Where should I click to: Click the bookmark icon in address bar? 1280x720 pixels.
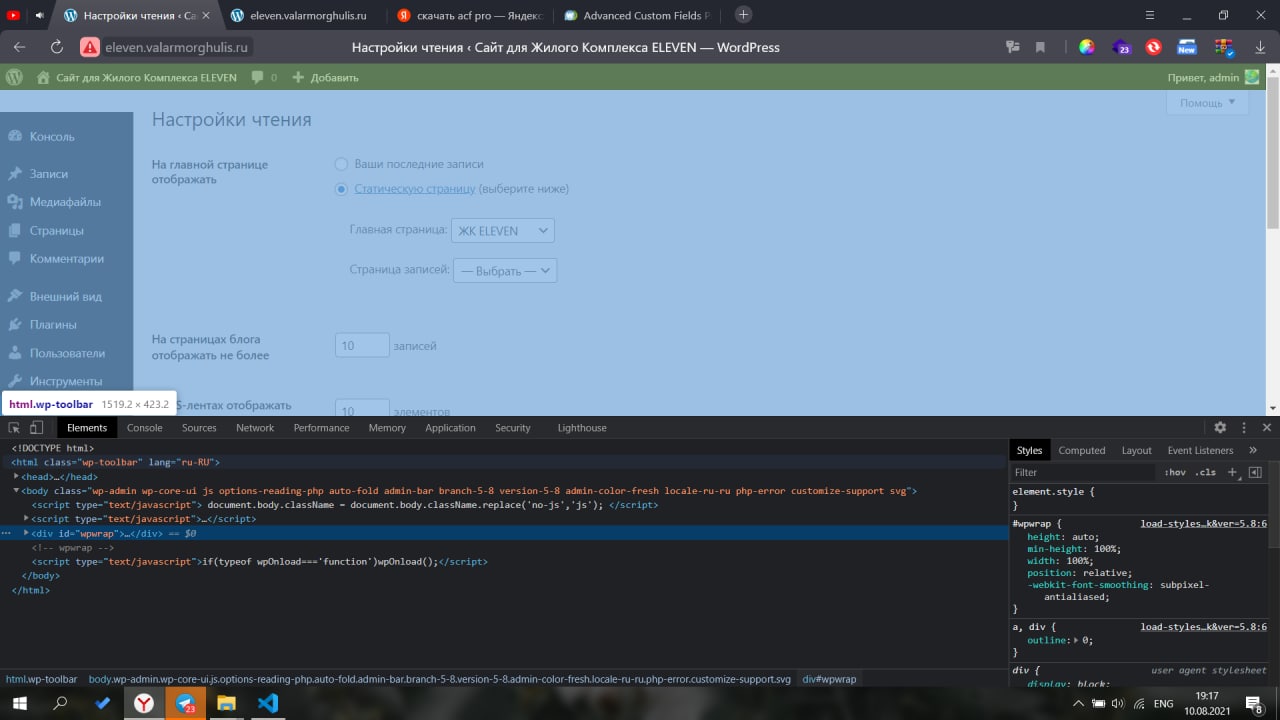point(1041,47)
